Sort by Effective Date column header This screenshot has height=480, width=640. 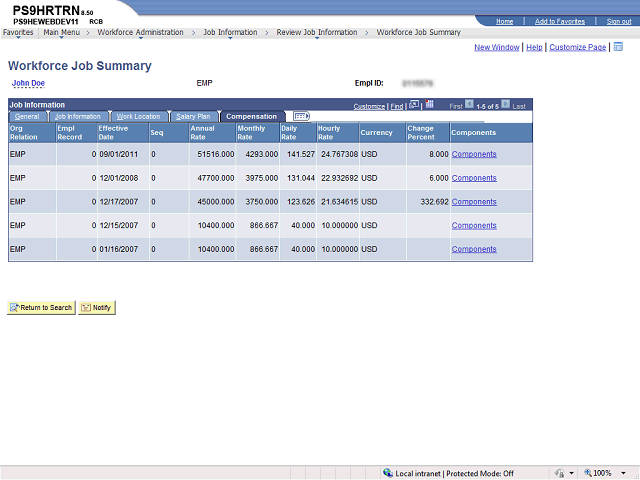[x=113, y=133]
